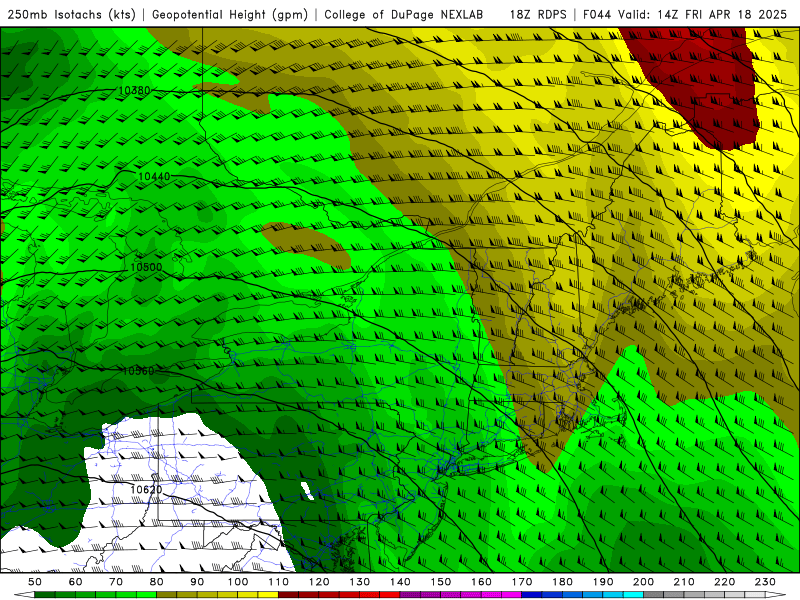800x600 pixels.
Task: Click the legend value 210
Action: click(x=684, y=582)
